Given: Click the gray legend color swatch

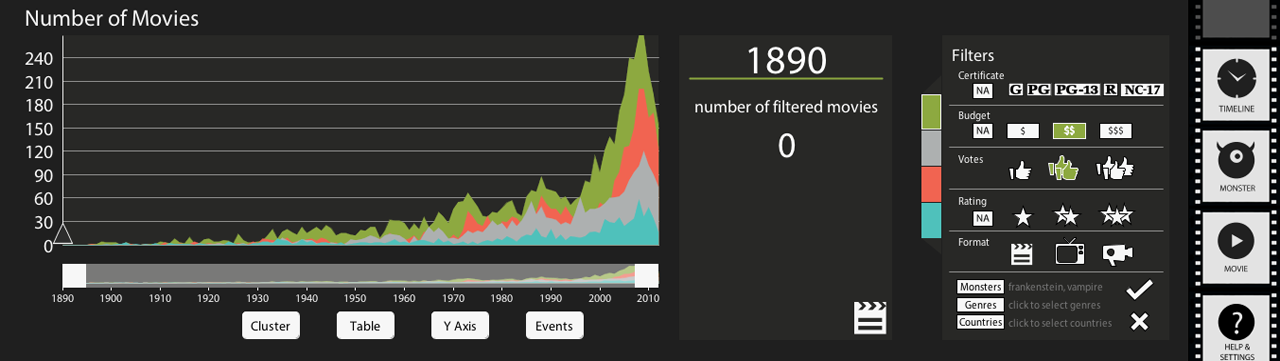Looking at the screenshot, I should (x=931, y=148).
